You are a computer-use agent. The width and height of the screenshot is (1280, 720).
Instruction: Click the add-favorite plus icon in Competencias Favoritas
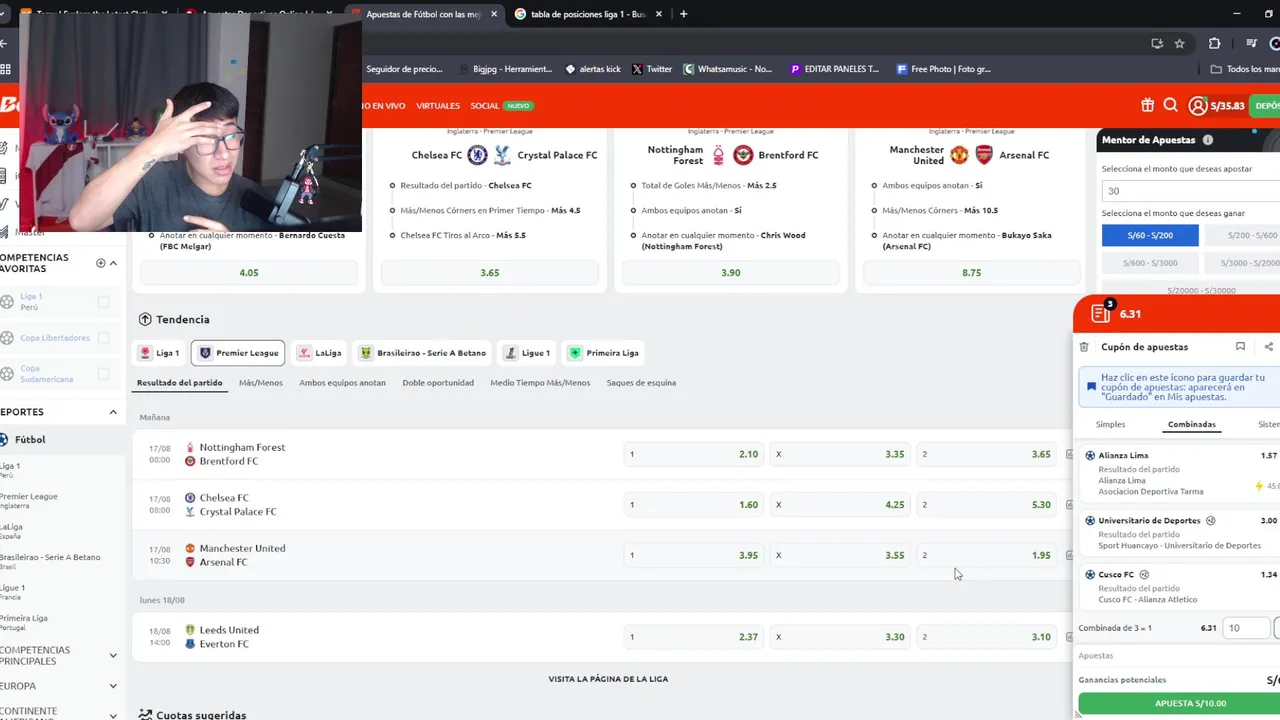100,263
